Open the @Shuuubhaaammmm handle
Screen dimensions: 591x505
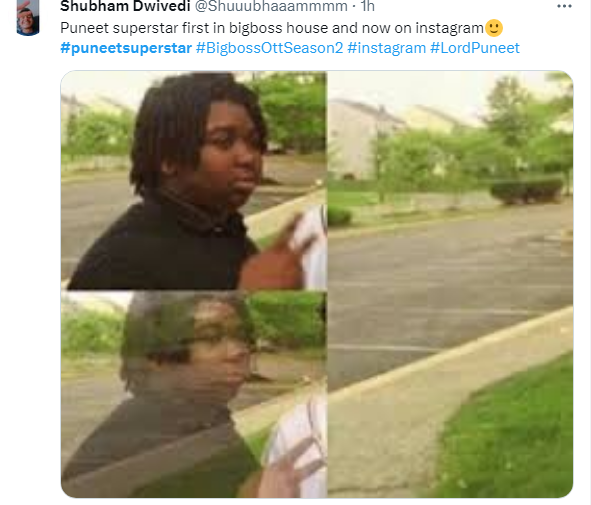coord(271,6)
